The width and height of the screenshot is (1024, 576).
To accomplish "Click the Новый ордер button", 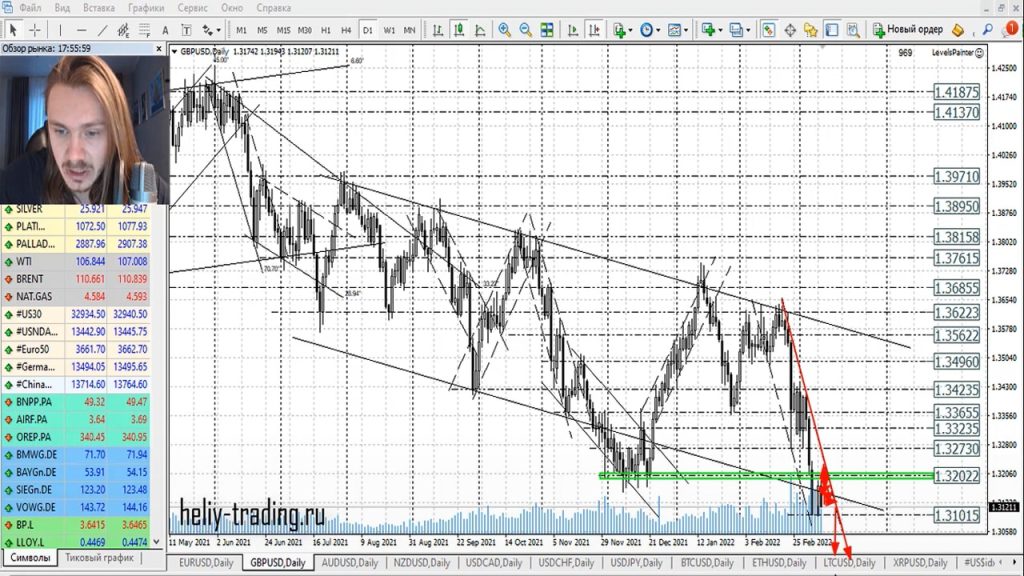I will click(x=907, y=30).
